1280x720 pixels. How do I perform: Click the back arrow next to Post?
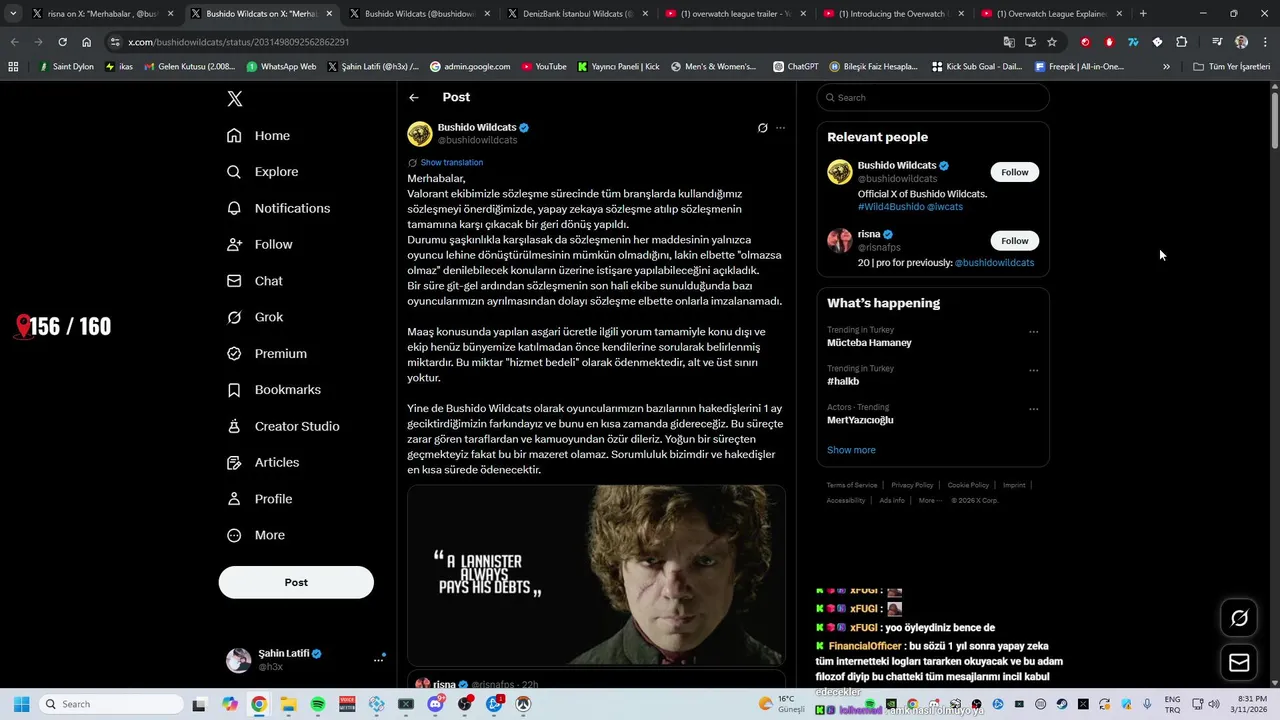[x=414, y=97]
